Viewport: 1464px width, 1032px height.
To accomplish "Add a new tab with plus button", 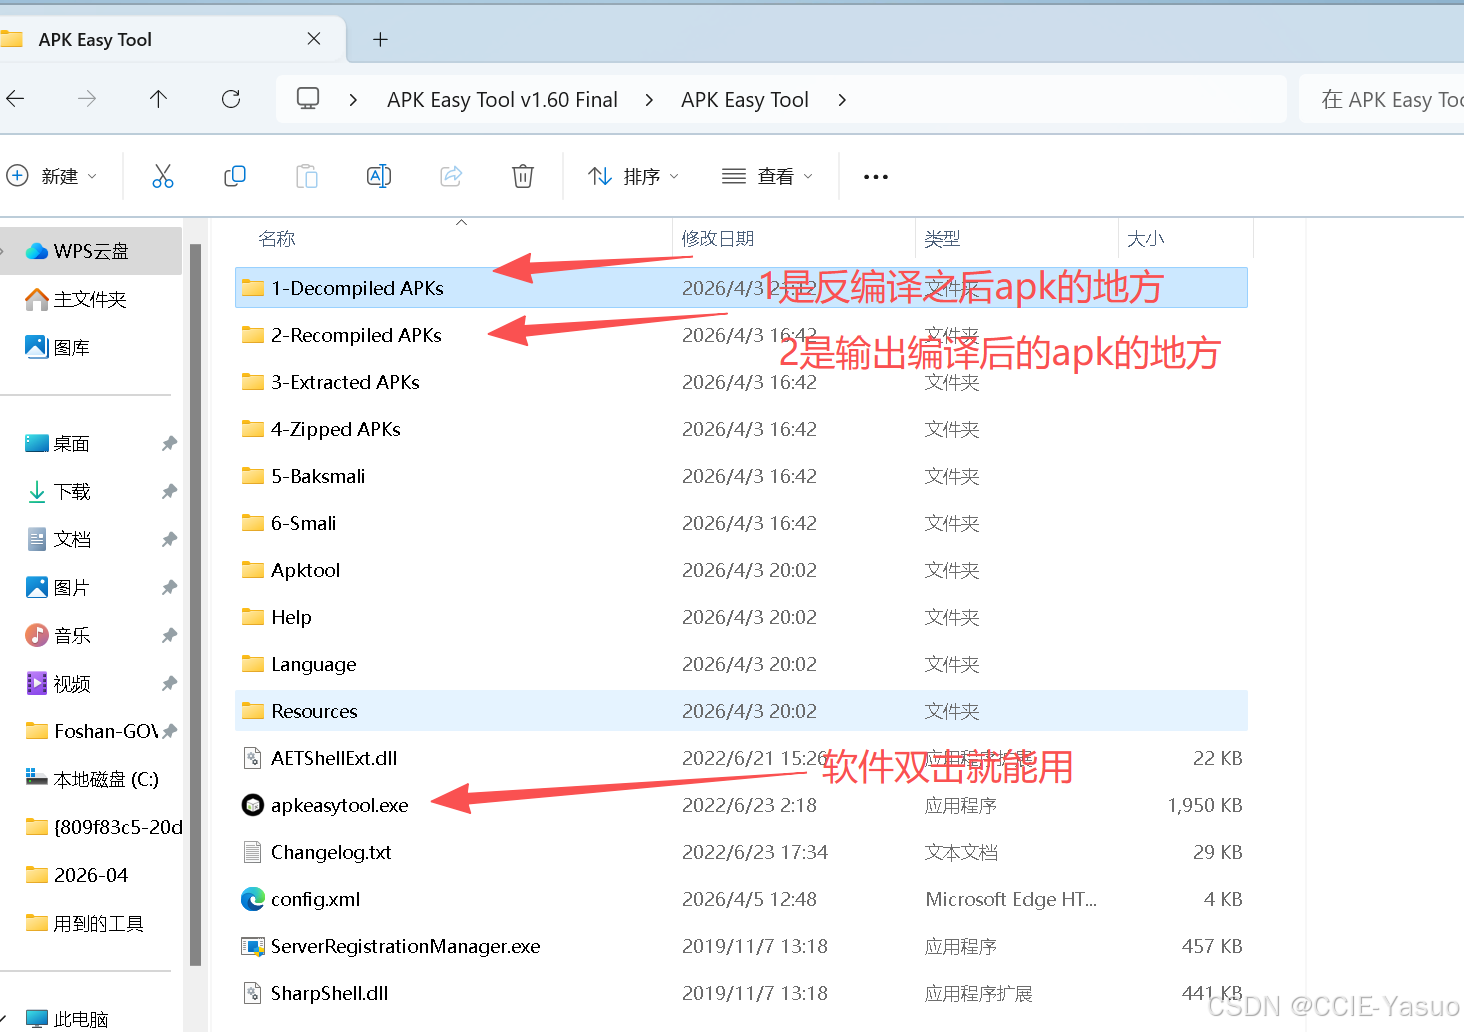I will pyautogui.click(x=380, y=39).
